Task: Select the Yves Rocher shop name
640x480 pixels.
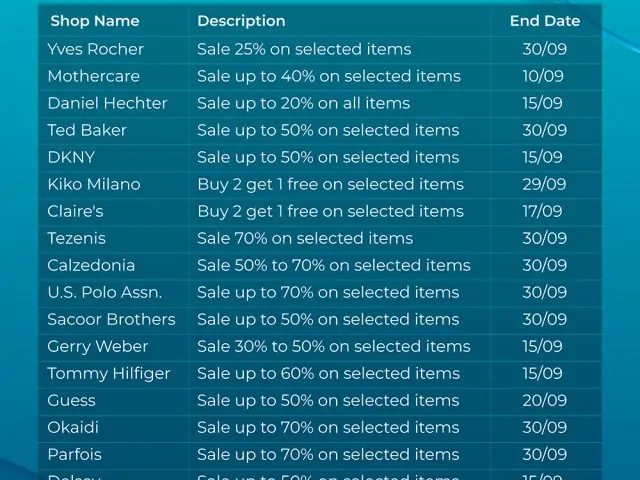Action: point(96,49)
